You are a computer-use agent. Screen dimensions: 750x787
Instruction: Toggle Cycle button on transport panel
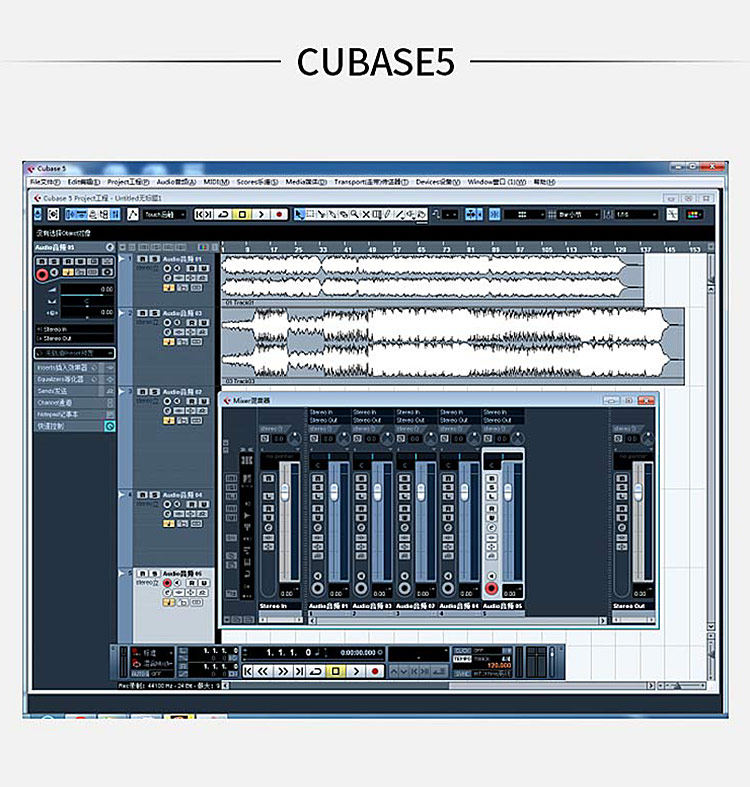(316, 671)
